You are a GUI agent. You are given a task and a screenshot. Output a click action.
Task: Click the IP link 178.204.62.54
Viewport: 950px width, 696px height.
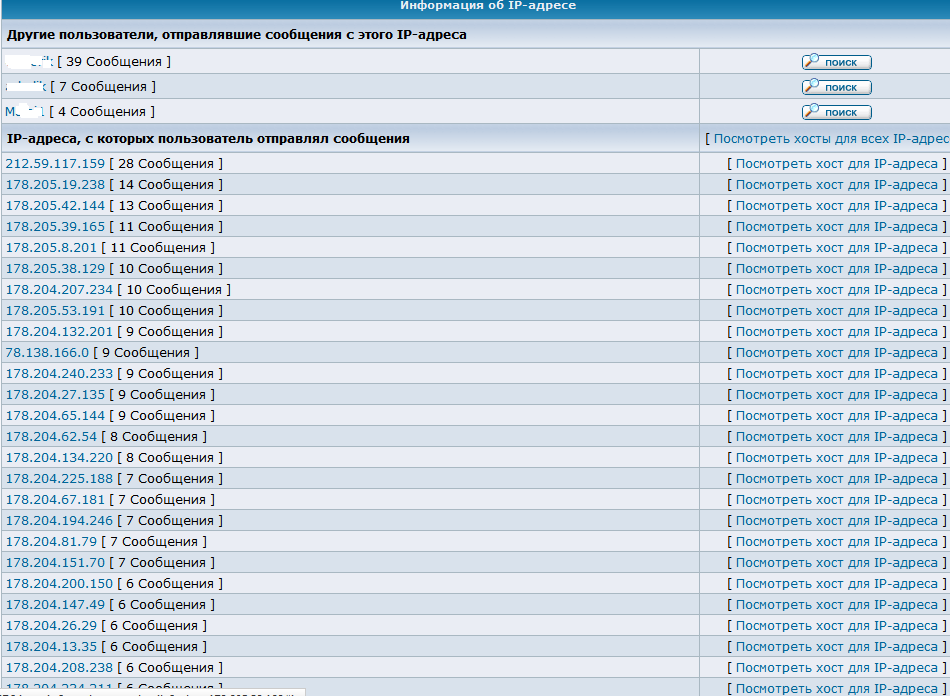[x=51, y=437]
